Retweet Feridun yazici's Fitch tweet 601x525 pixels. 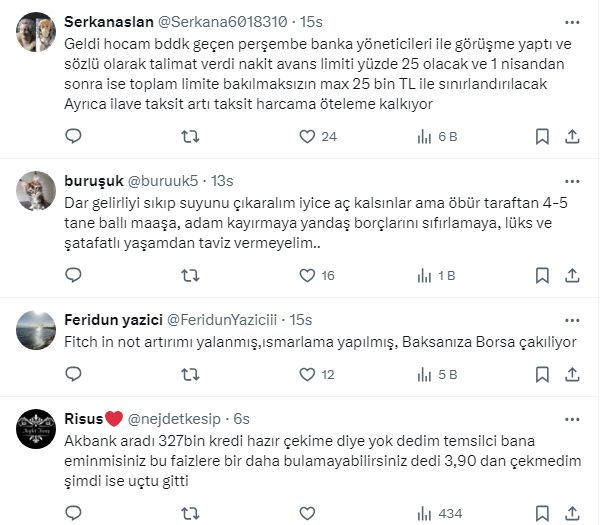click(188, 375)
